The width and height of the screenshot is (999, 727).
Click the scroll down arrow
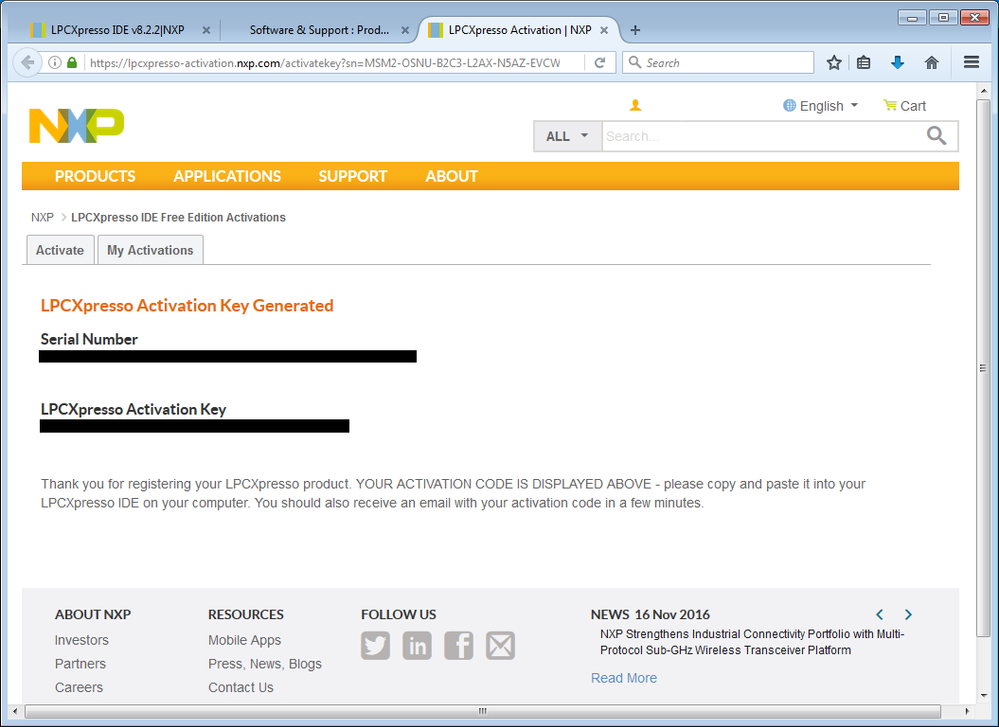coord(984,695)
